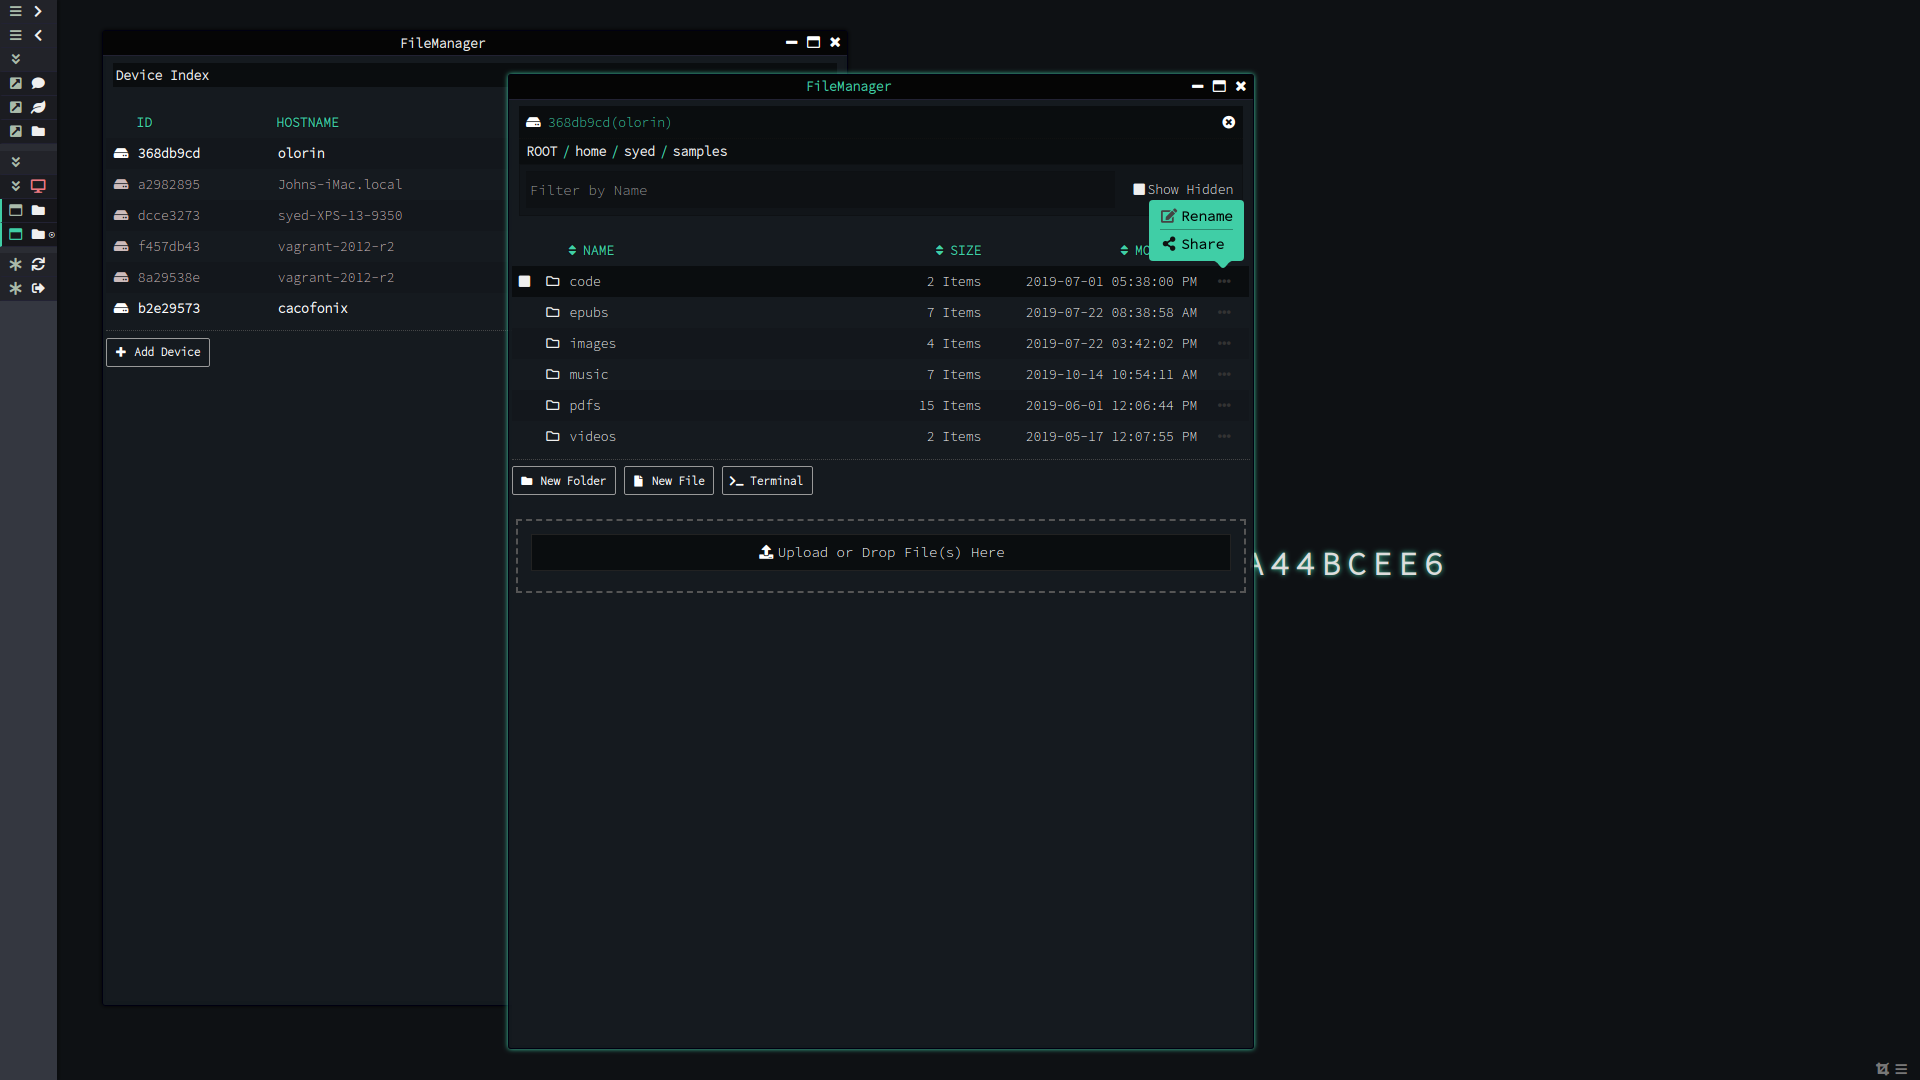Open more options for videos row
The height and width of the screenshot is (1080, 1920).
point(1224,436)
